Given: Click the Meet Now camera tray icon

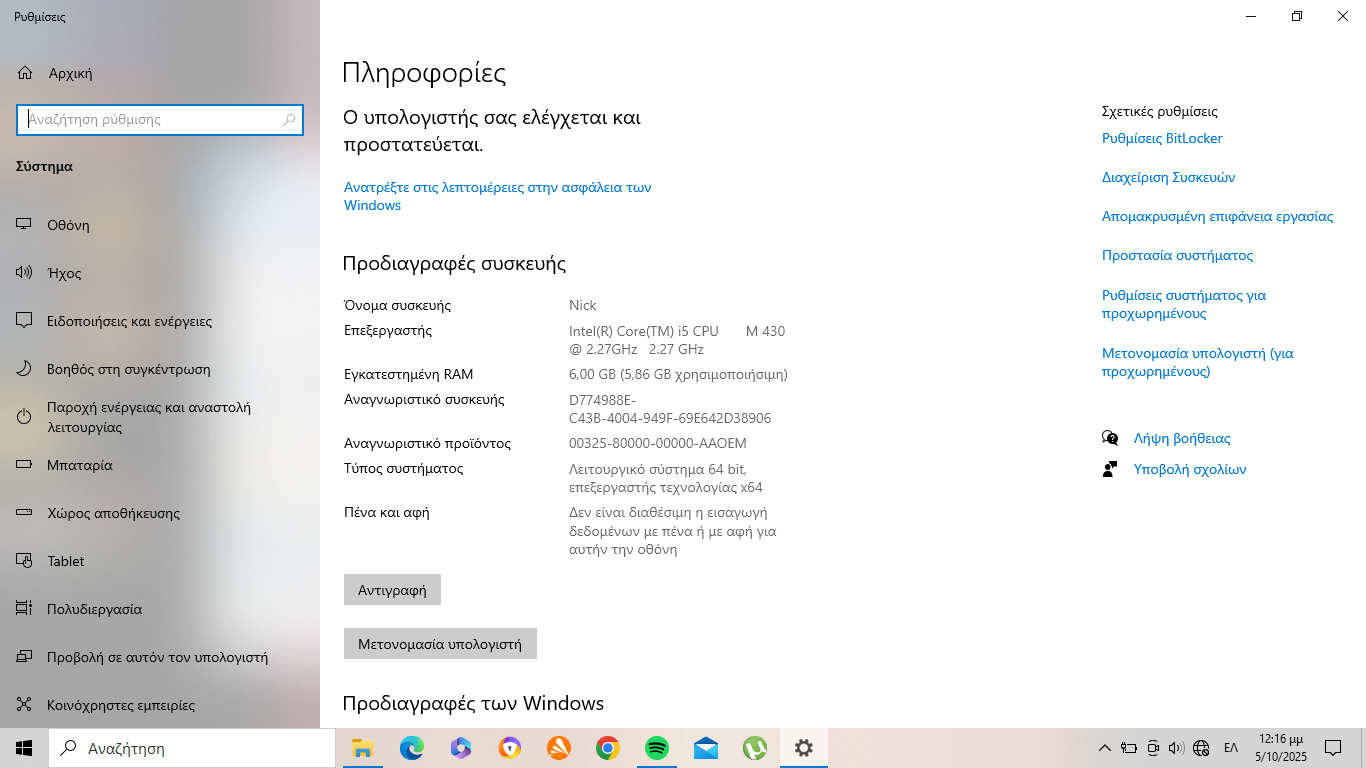Looking at the screenshot, I should click(1153, 748).
